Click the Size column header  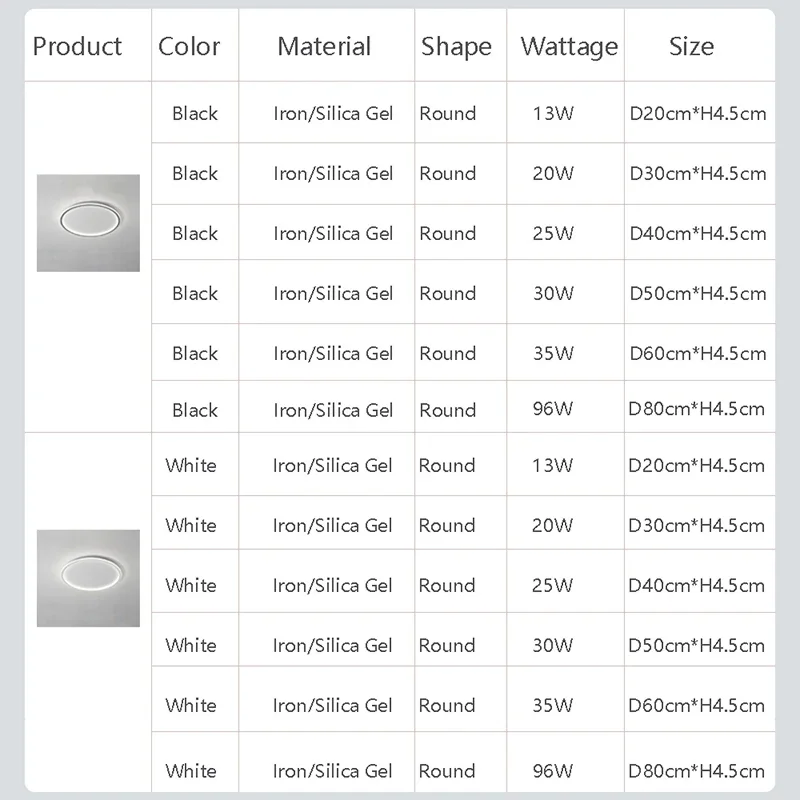point(691,46)
